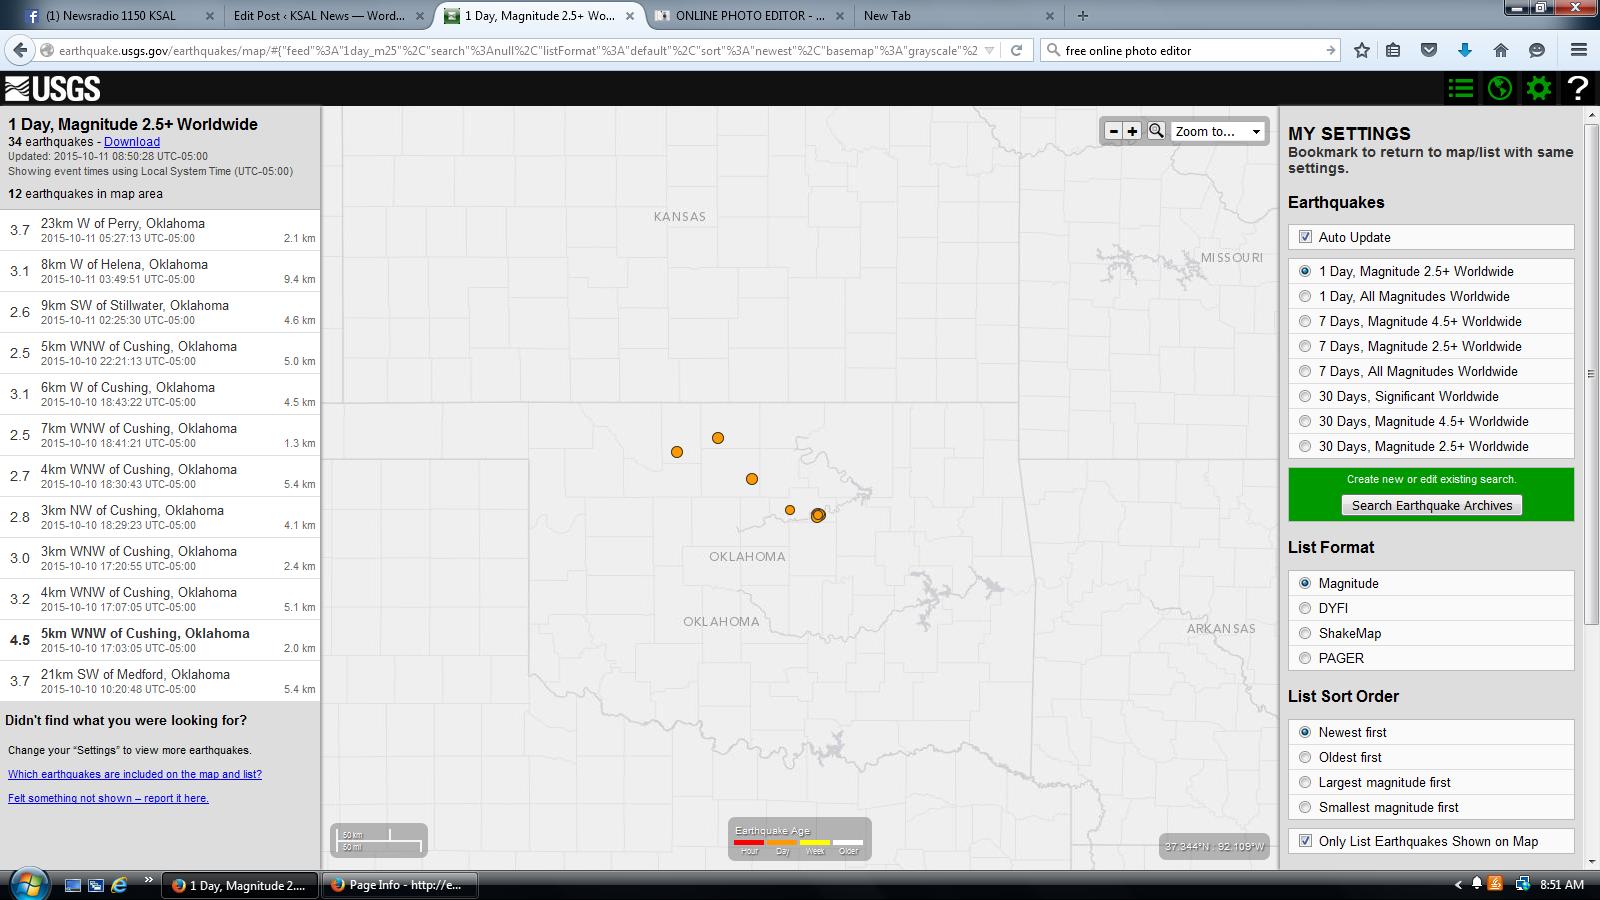This screenshot has width=1600, height=900.
Task: Uncheck the Auto Update checkbox
Action: 1305,237
